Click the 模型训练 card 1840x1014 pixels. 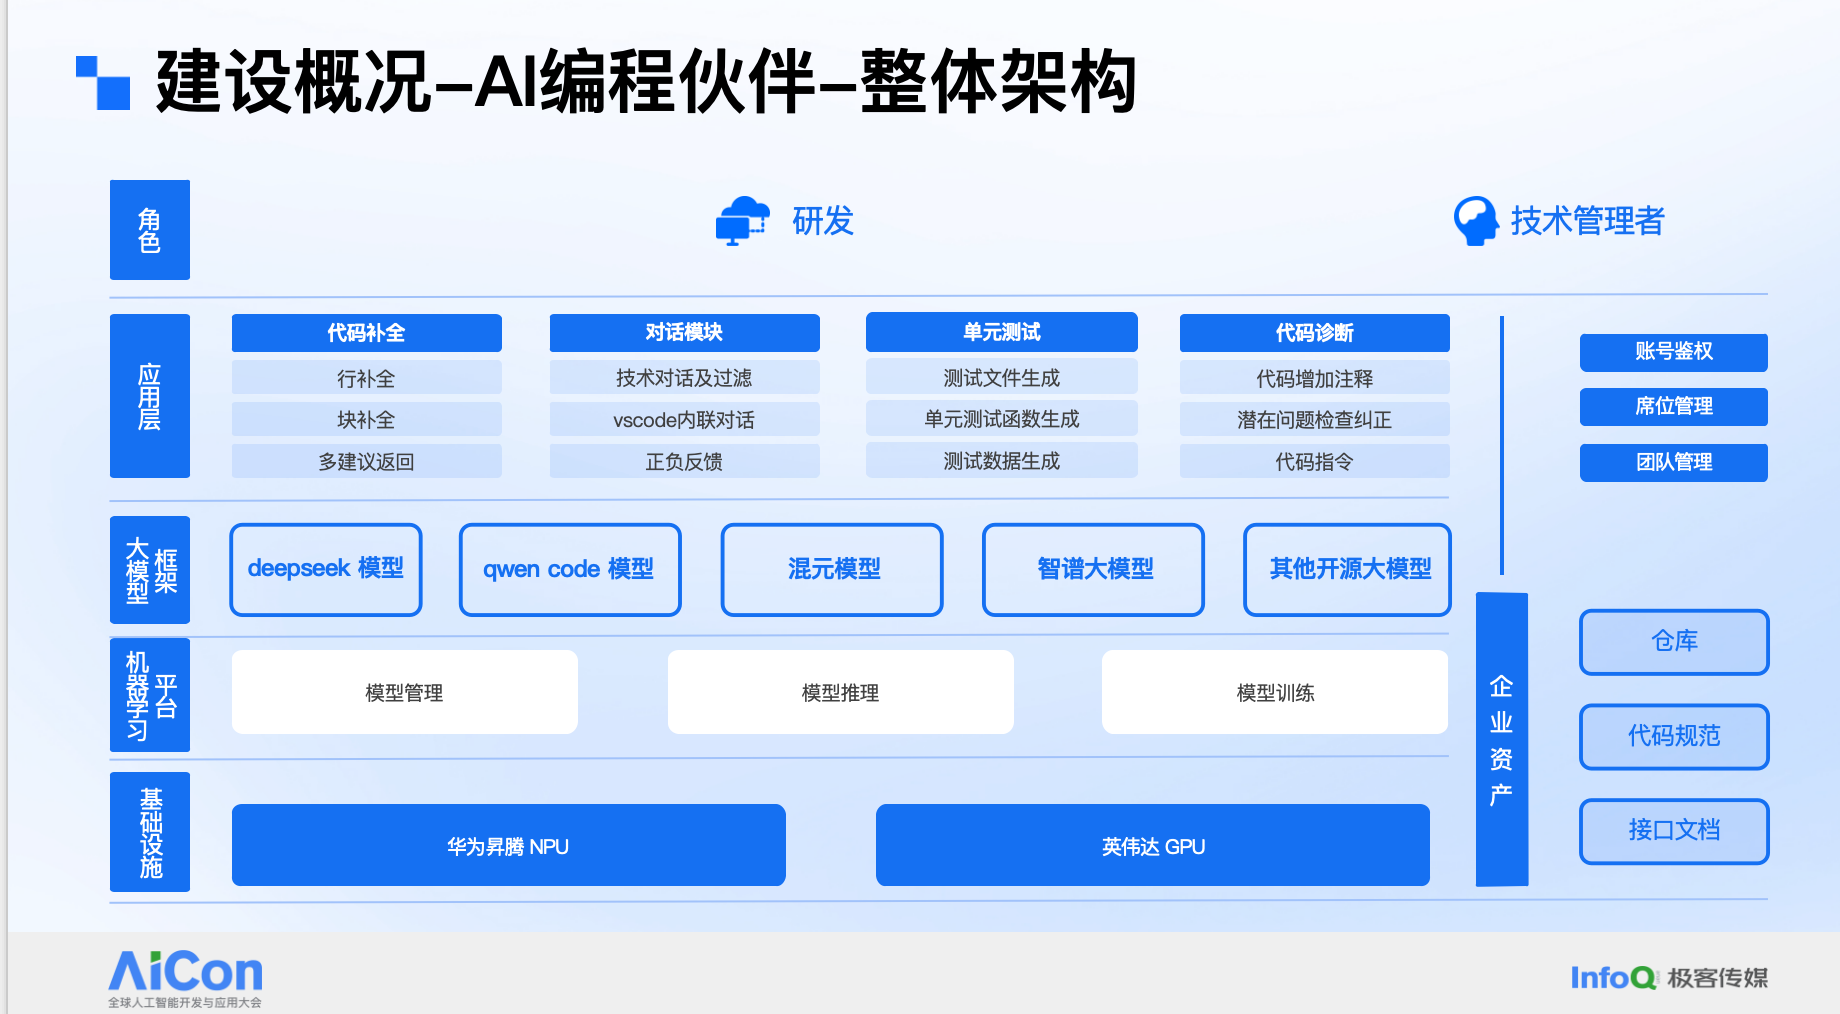coord(1275,692)
